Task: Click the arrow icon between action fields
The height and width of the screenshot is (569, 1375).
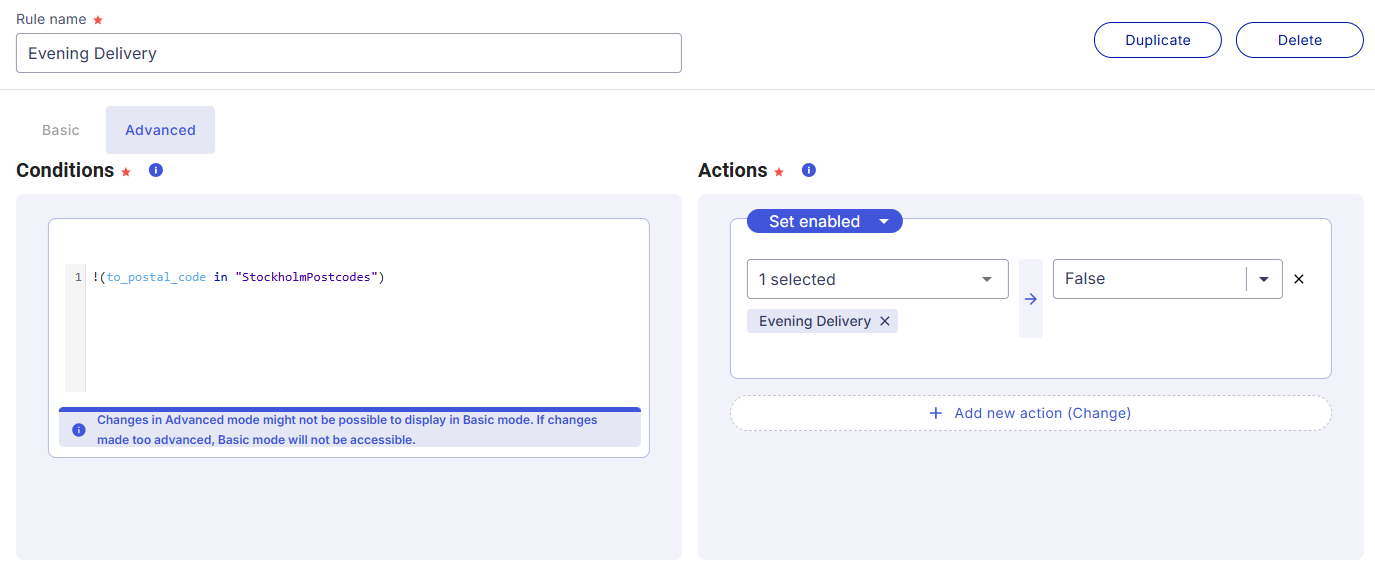Action: (x=1031, y=299)
